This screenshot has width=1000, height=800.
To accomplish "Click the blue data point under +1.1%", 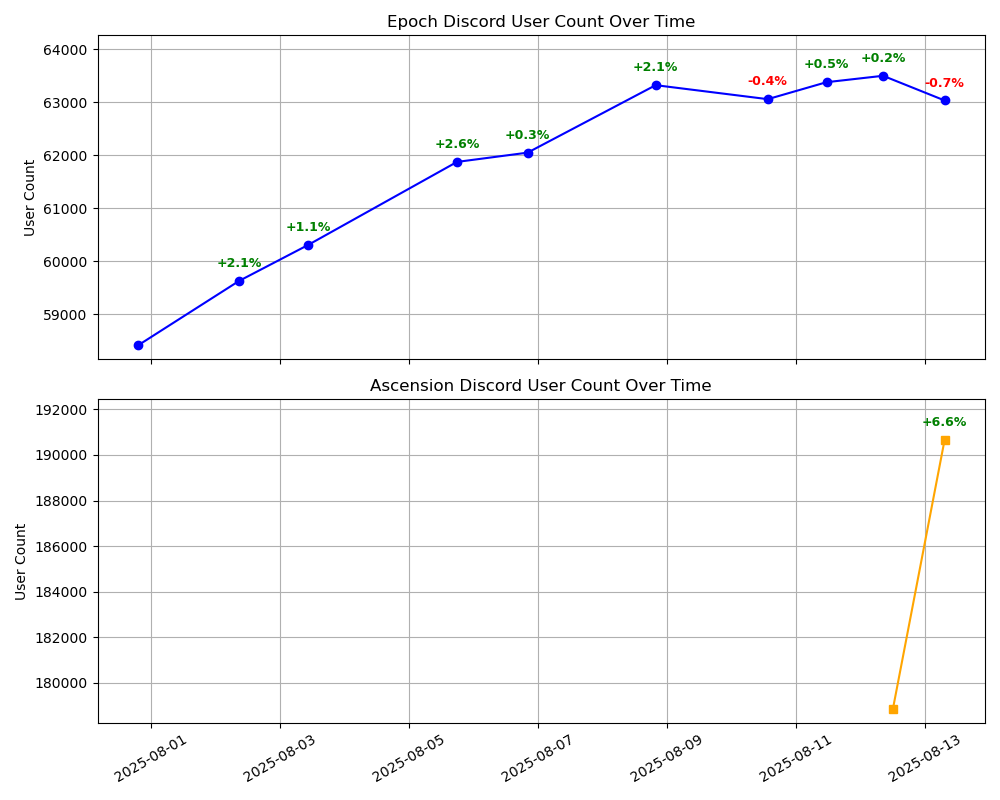I will click(x=308, y=246).
